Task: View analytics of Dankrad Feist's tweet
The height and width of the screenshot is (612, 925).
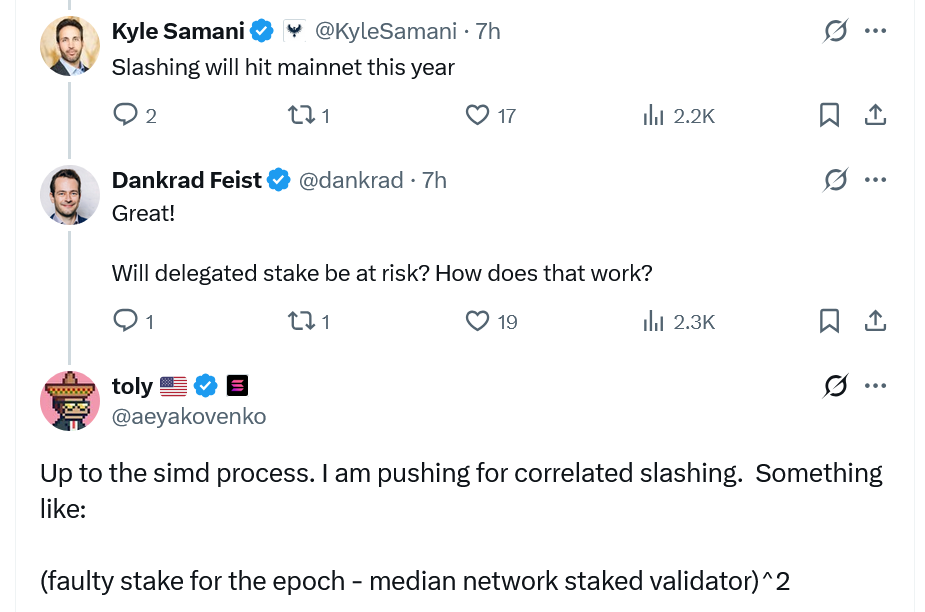Action: point(654,321)
